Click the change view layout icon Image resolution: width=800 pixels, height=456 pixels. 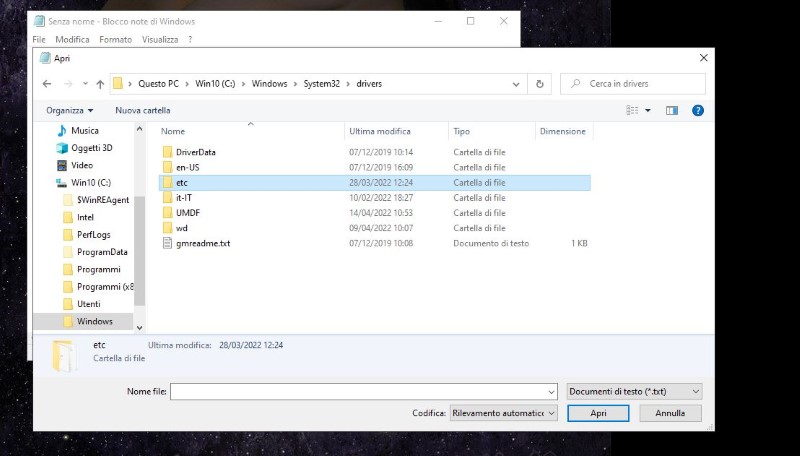click(634, 110)
